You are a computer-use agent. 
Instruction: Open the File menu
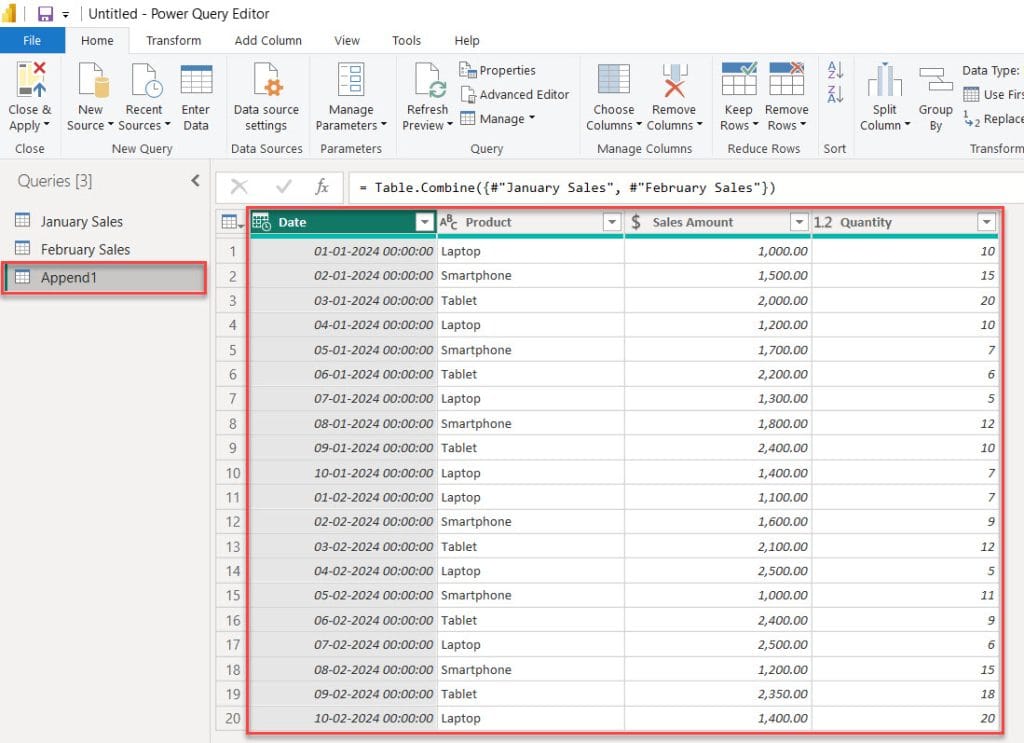pos(32,40)
